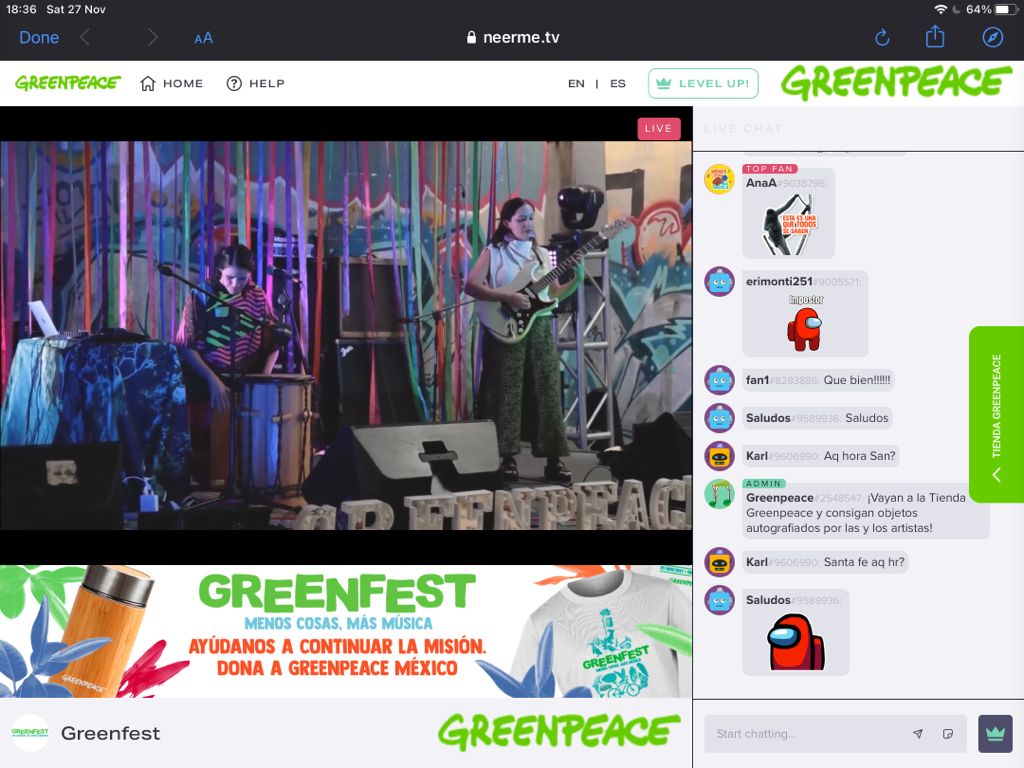
Task: Tap the Safari share icon
Action: (934, 37)
